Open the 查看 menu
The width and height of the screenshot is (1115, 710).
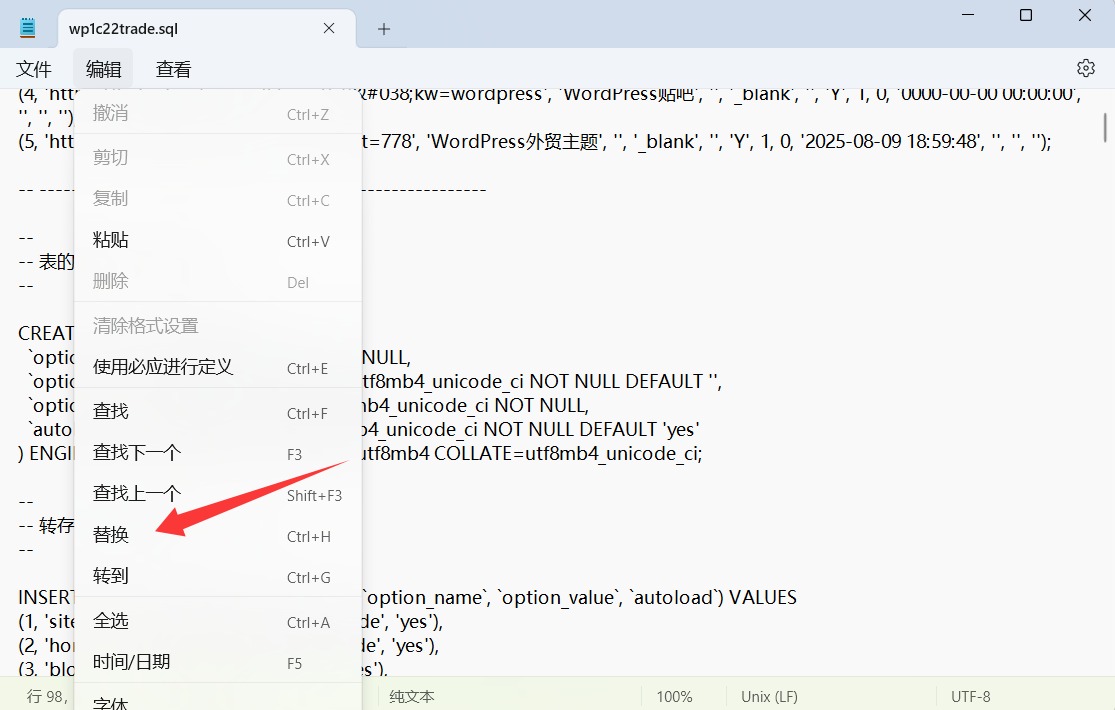point(173,69)
